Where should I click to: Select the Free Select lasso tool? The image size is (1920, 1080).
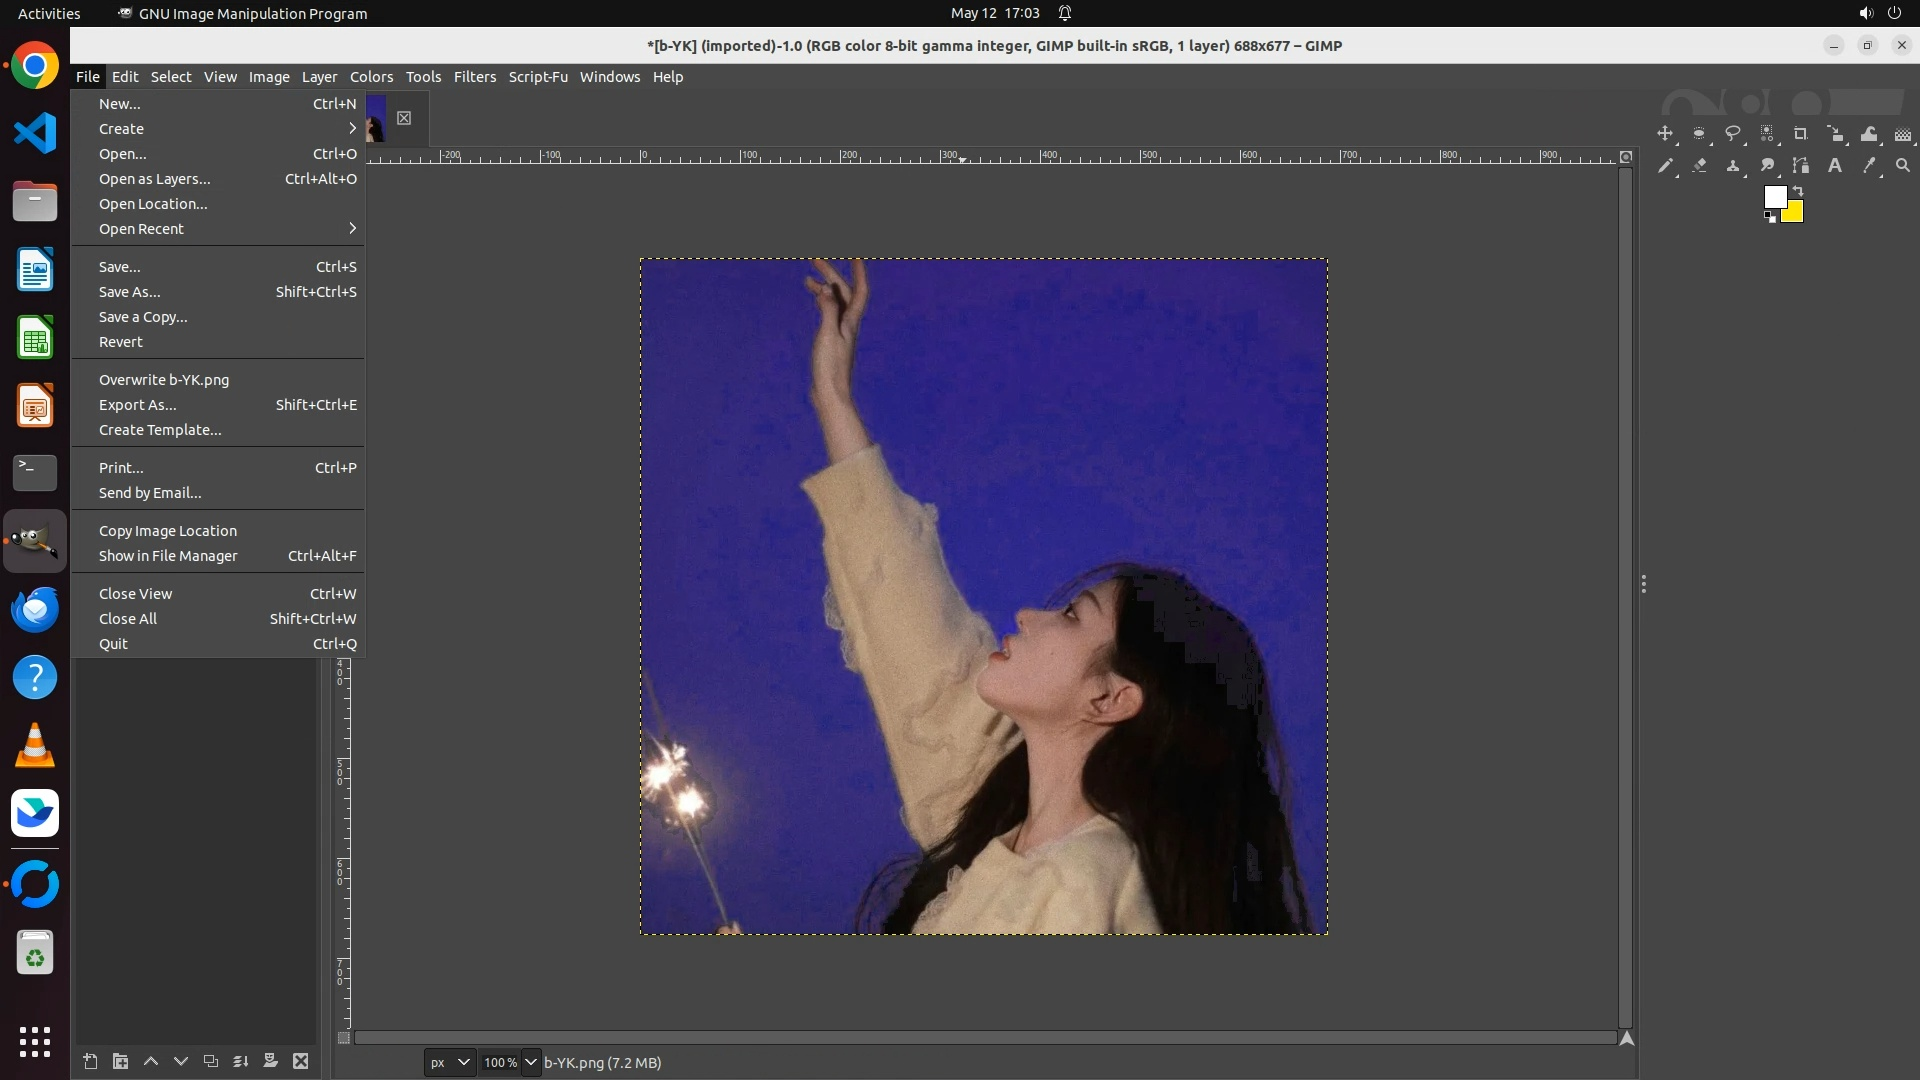tap(1733, 134)
